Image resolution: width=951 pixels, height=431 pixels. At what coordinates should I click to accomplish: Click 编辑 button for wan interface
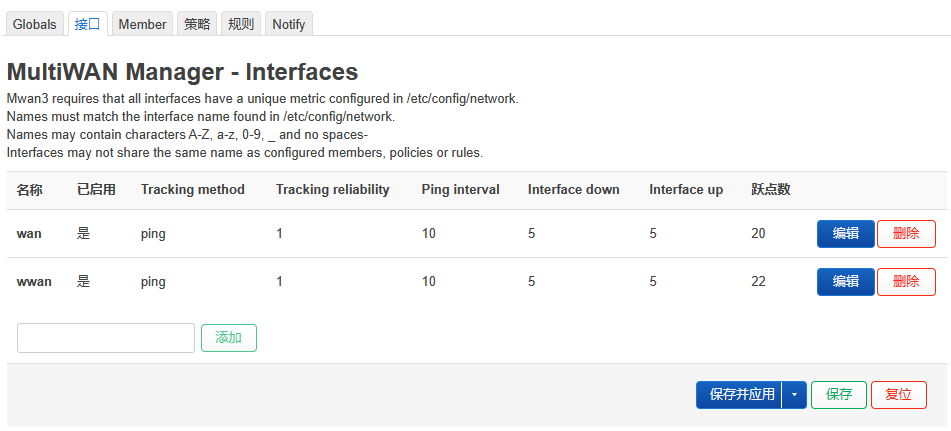(x=845, y=234)
